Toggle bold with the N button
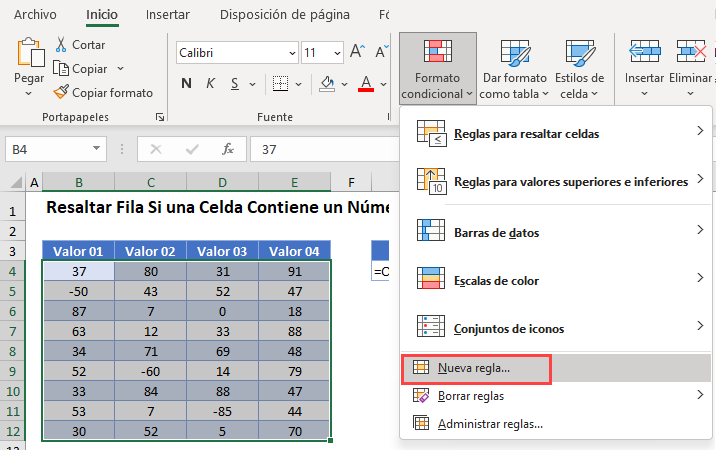716x450 pixels. (186, 84)
